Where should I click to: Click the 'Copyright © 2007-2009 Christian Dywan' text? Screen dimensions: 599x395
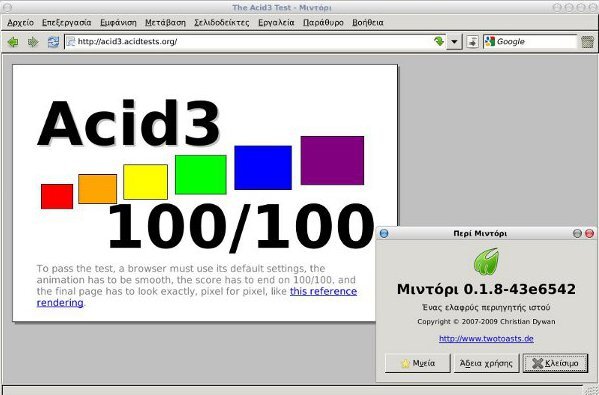coord(486,322)
